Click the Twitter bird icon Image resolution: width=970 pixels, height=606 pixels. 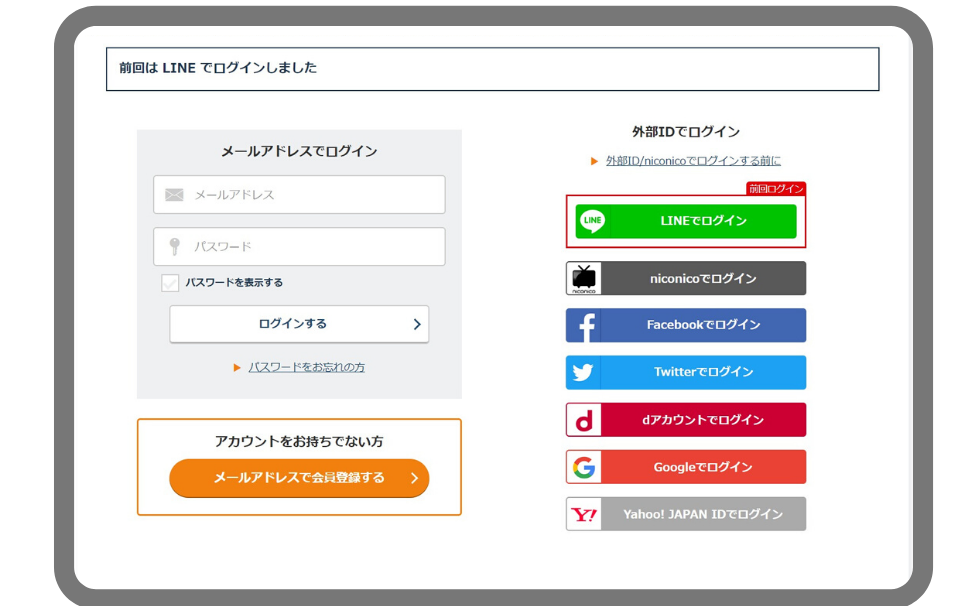pyautogui.click(x=583, y=372)
